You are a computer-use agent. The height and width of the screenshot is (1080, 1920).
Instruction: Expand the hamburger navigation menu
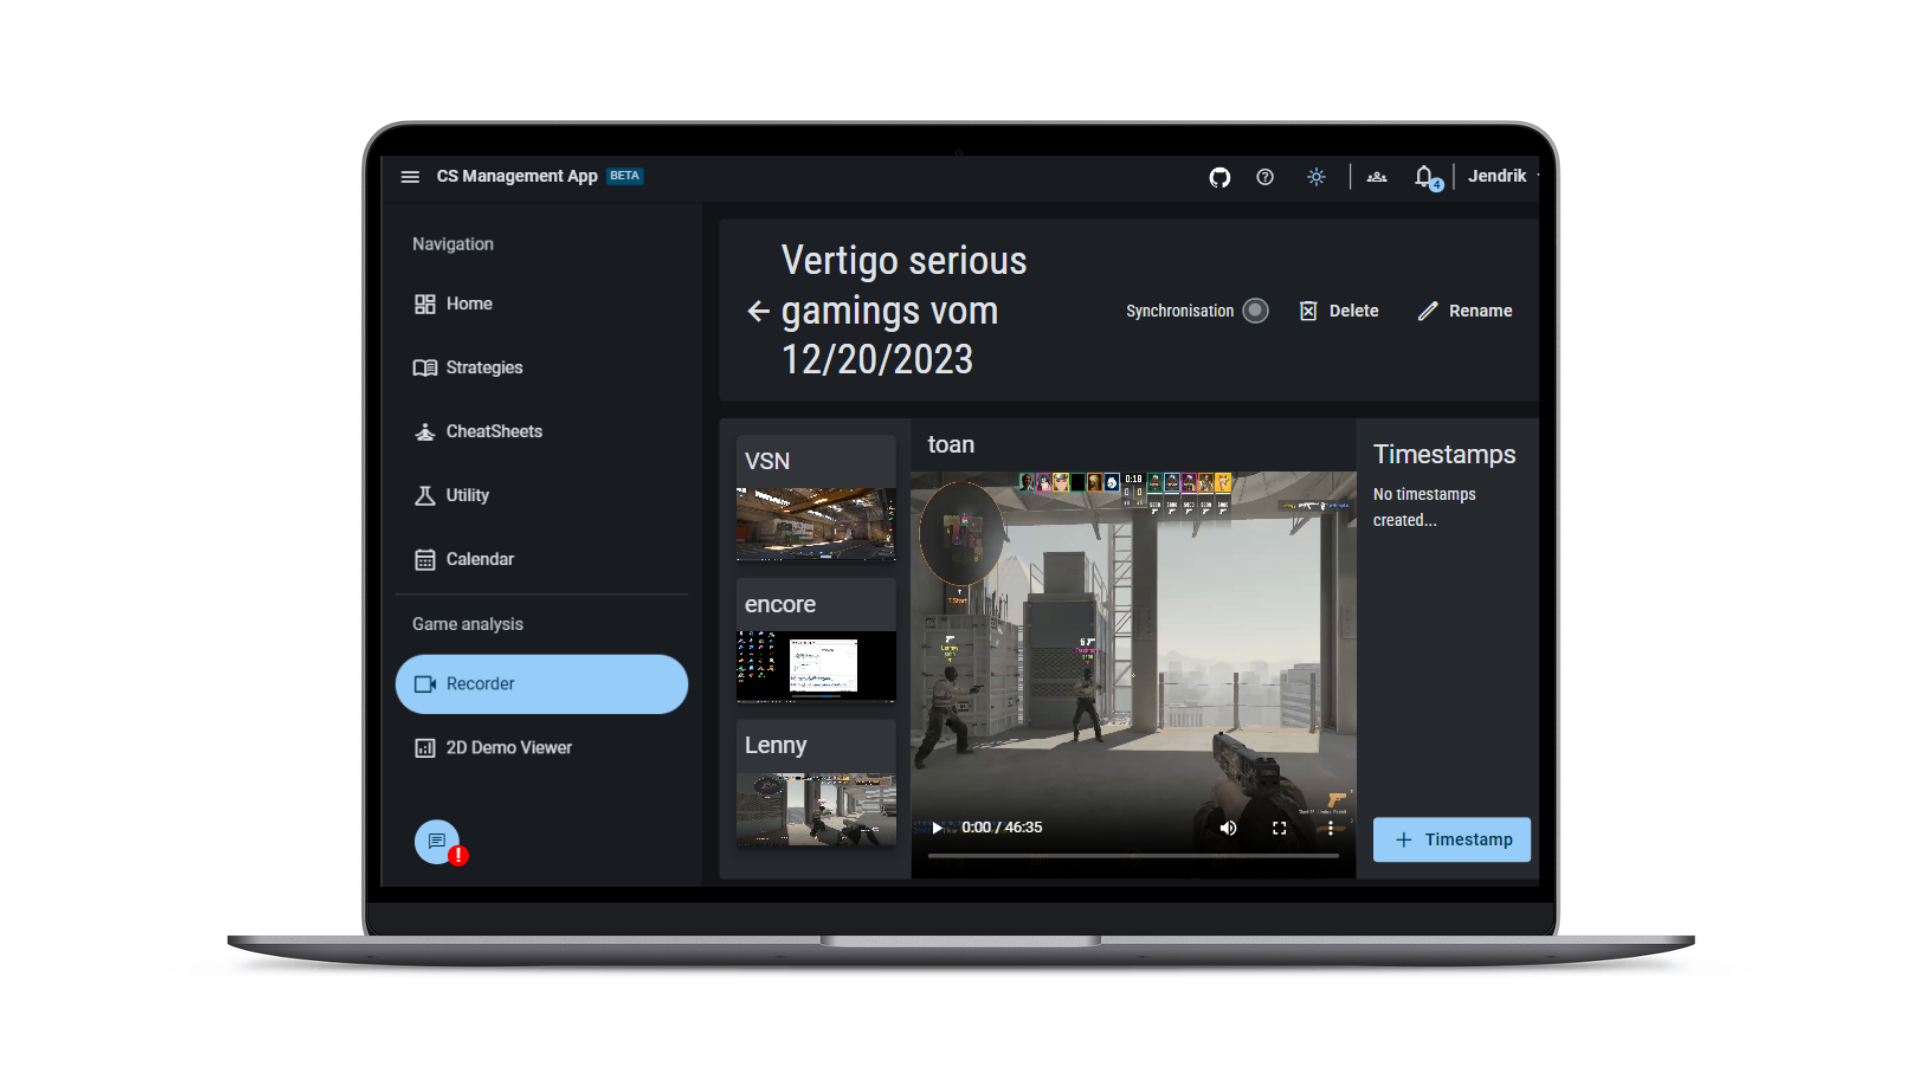click(x=411, y=175)
